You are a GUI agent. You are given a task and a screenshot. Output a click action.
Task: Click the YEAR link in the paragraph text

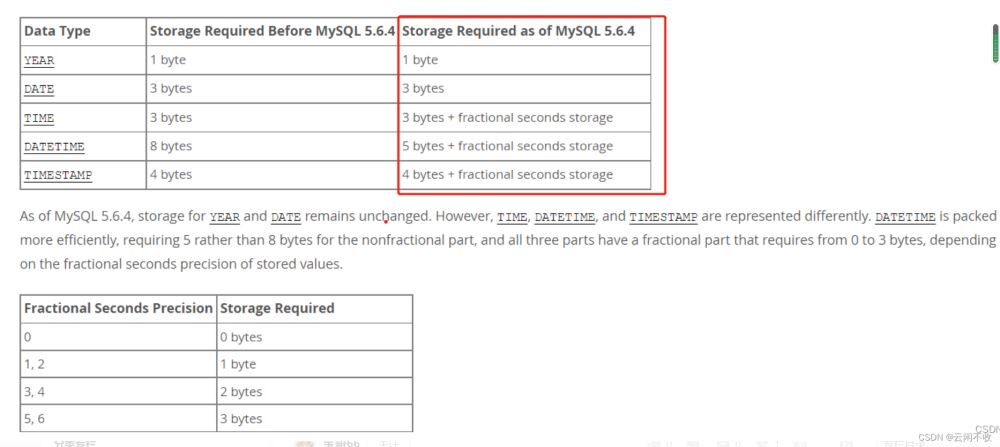pos(225,216)
